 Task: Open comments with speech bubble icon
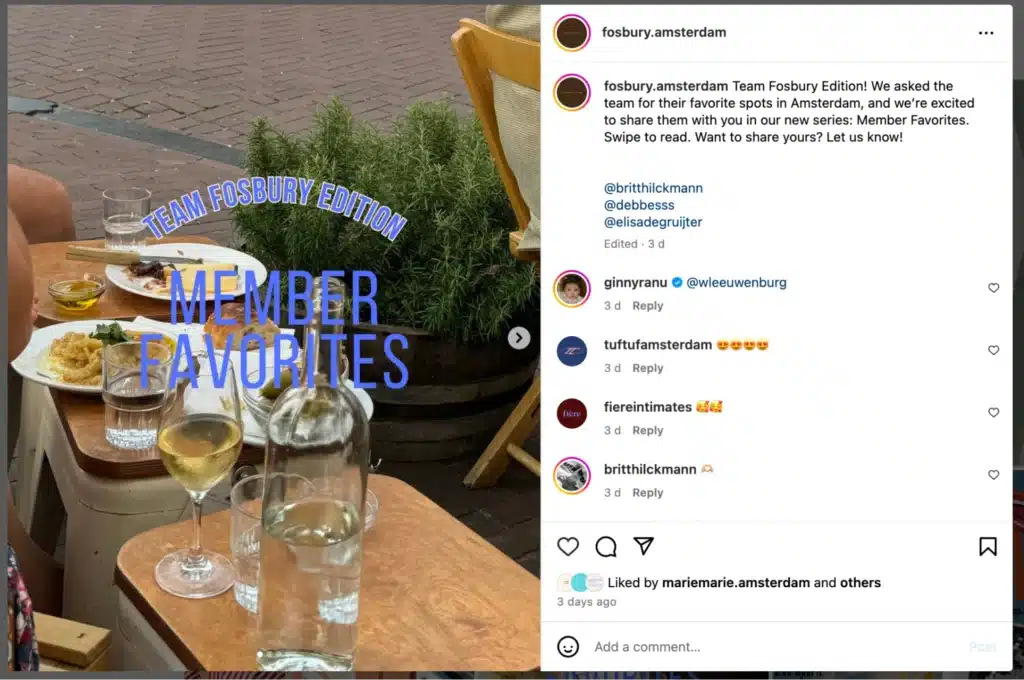(x=605, y=546)
